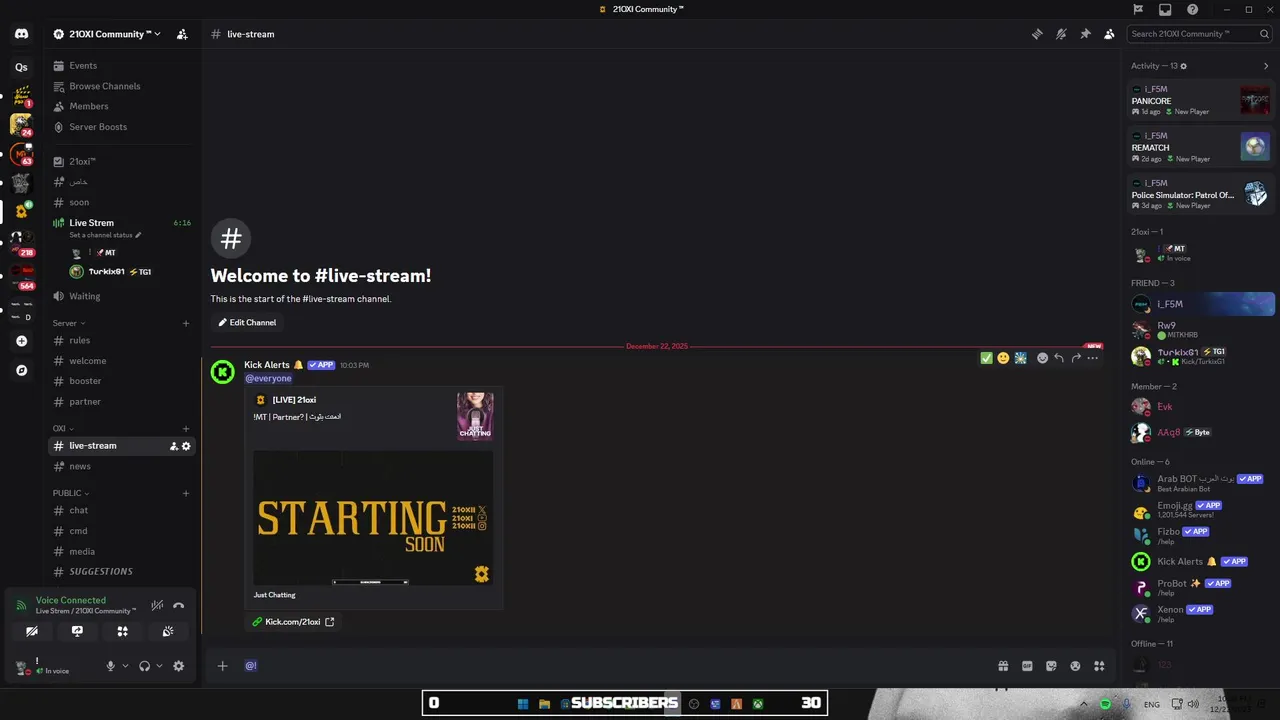Viewport: 1280px width, 720px height.
Task: Collapse the Server category
Action: tap(69, 323)
